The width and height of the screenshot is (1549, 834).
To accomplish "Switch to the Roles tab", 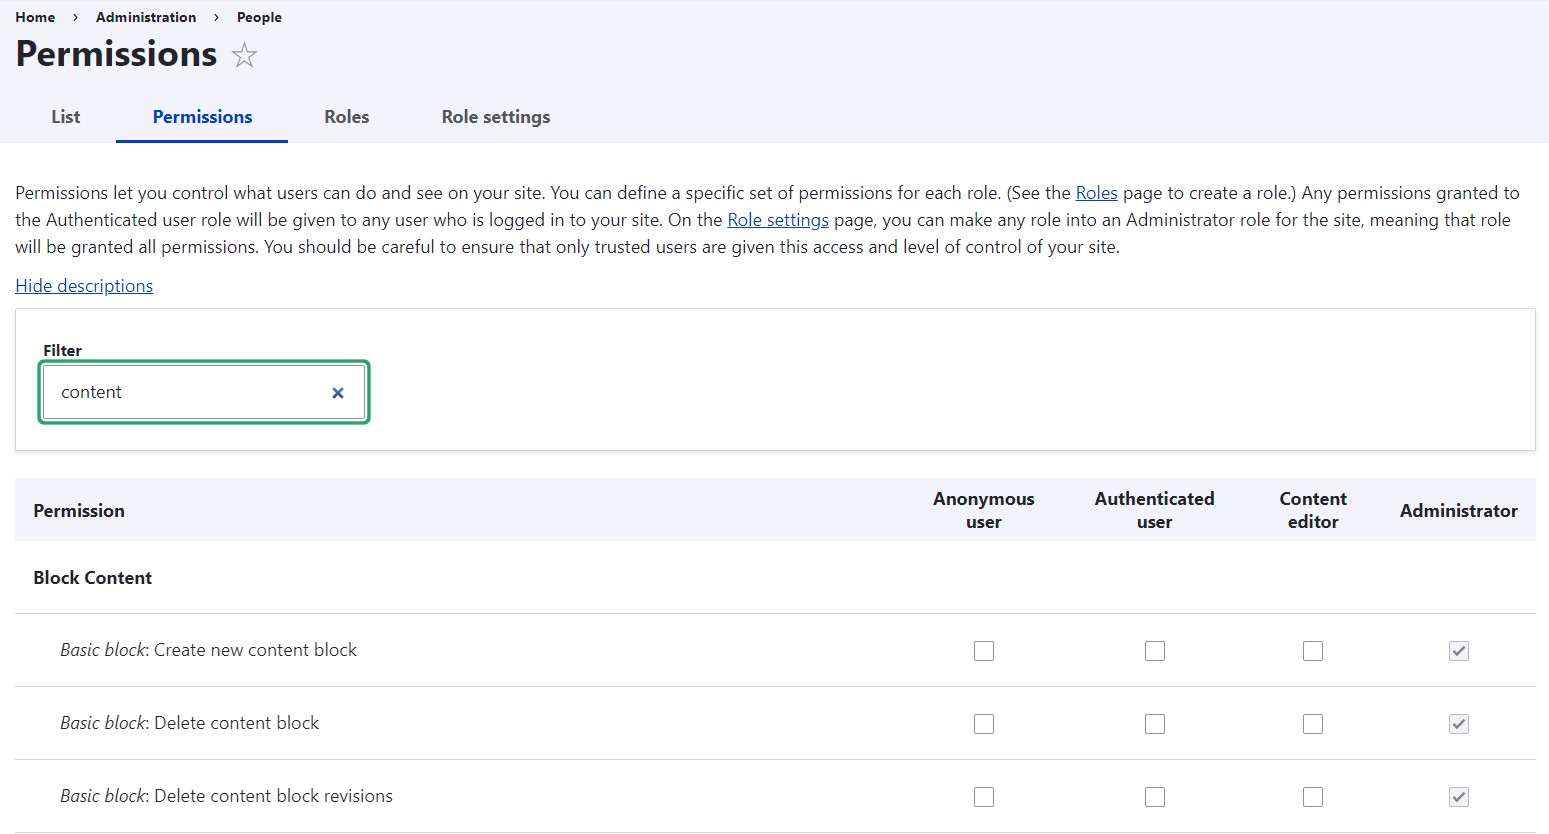I will point(346,117).
